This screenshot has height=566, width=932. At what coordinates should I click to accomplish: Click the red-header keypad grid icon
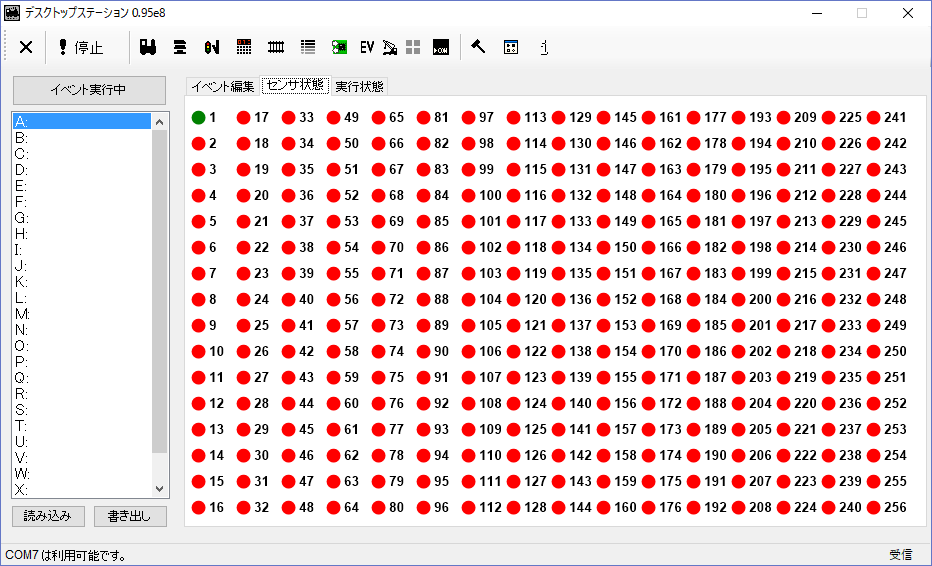coord(244,47)
